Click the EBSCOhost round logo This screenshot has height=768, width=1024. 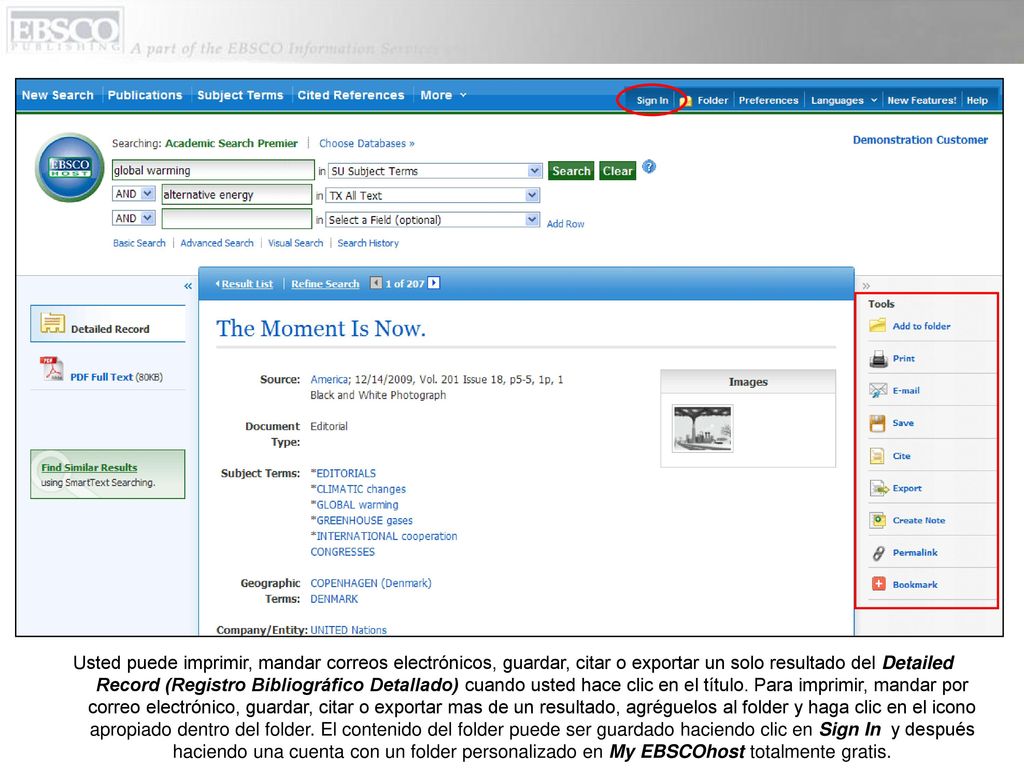click(69, 167)
